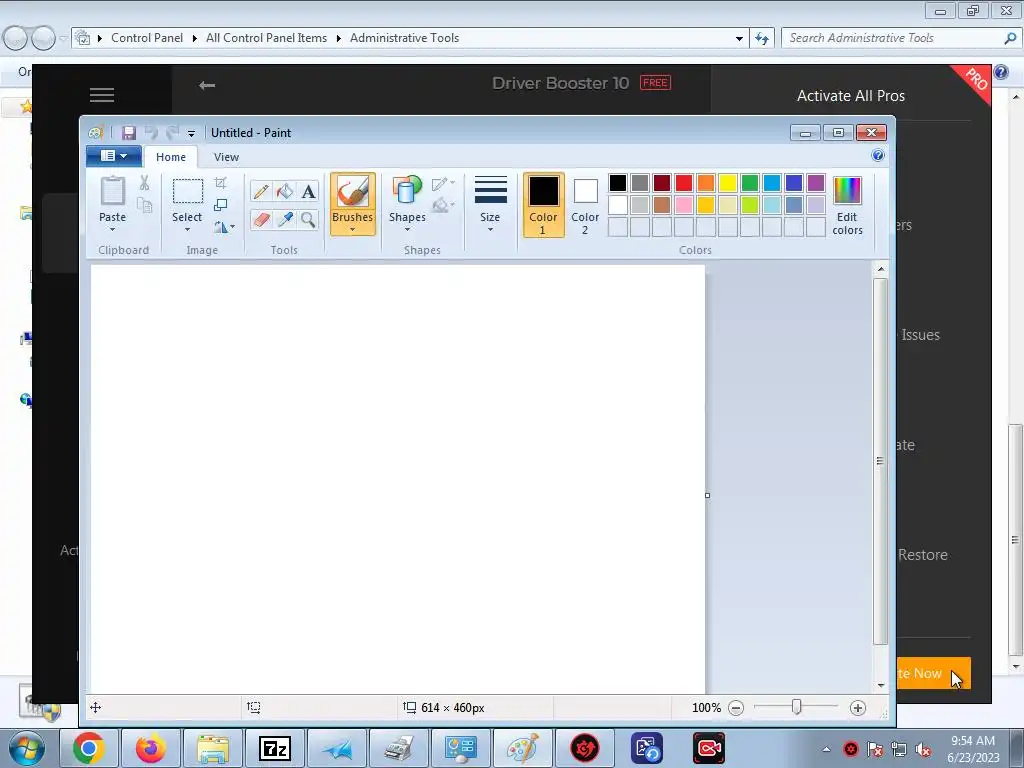Click the Paint Help question mark icon
The height and width of the screenshot is (768, 1024).
tap(878, 155)
